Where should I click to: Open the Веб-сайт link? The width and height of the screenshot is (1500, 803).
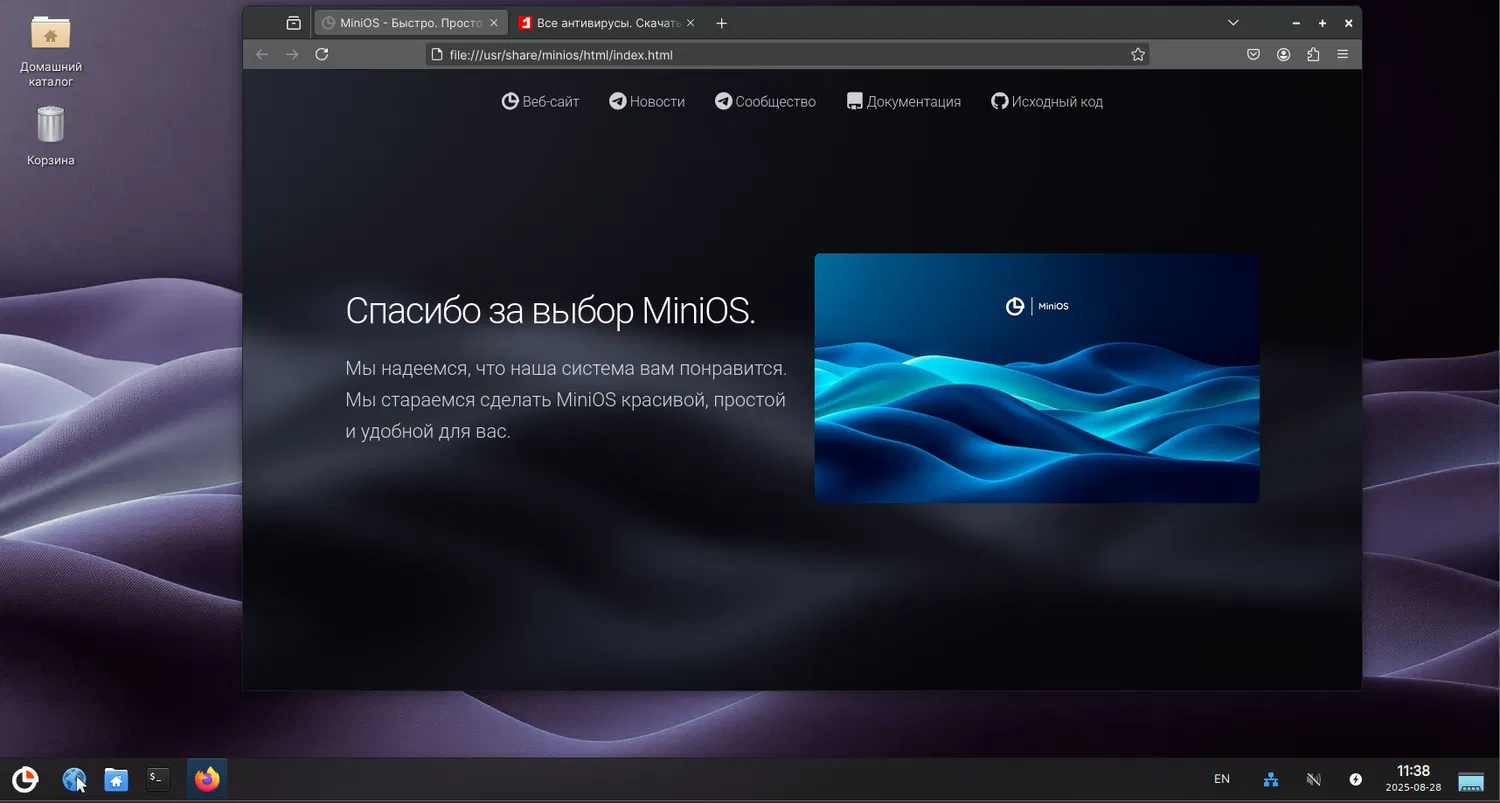[541, 101]
